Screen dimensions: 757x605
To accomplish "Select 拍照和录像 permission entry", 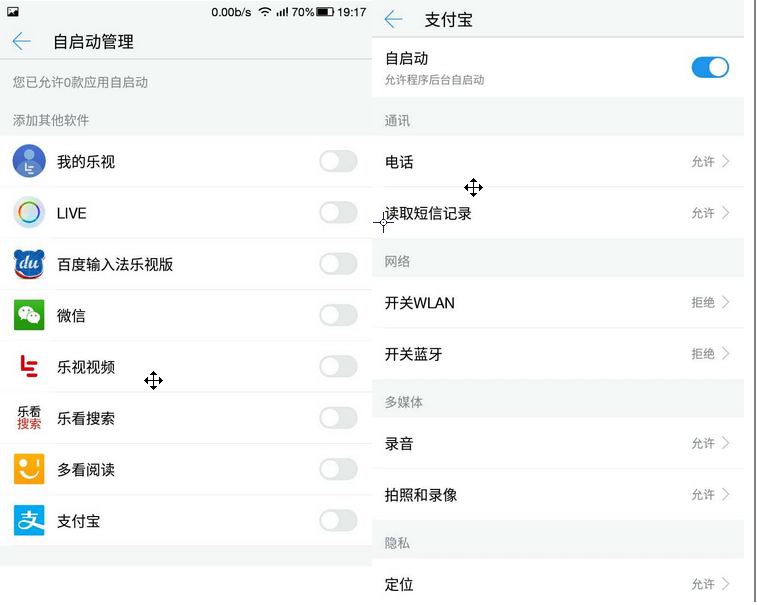I will coord(558,494).
